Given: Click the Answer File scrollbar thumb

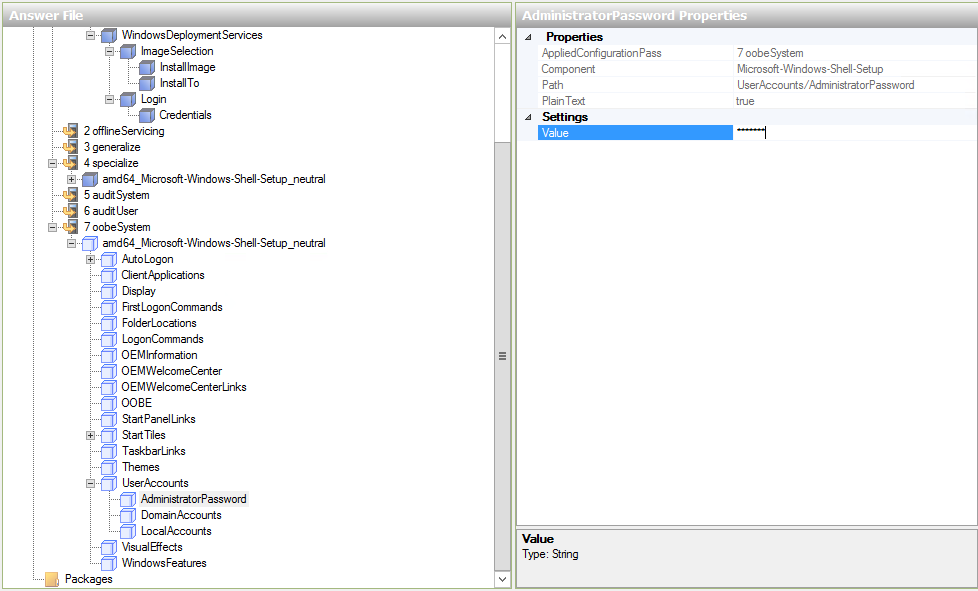Looking at the screenshot, I should tap(503, 356).
